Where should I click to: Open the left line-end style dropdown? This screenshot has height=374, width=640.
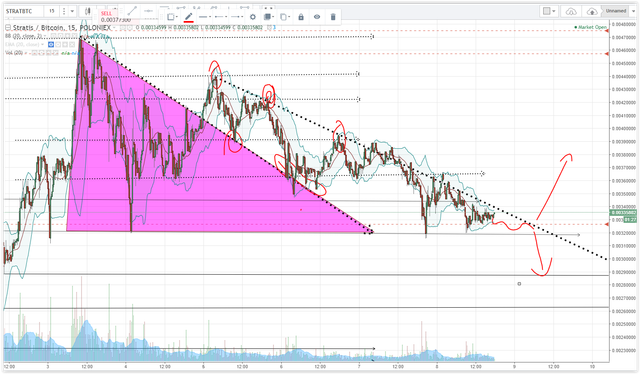[x=221, y=17]
